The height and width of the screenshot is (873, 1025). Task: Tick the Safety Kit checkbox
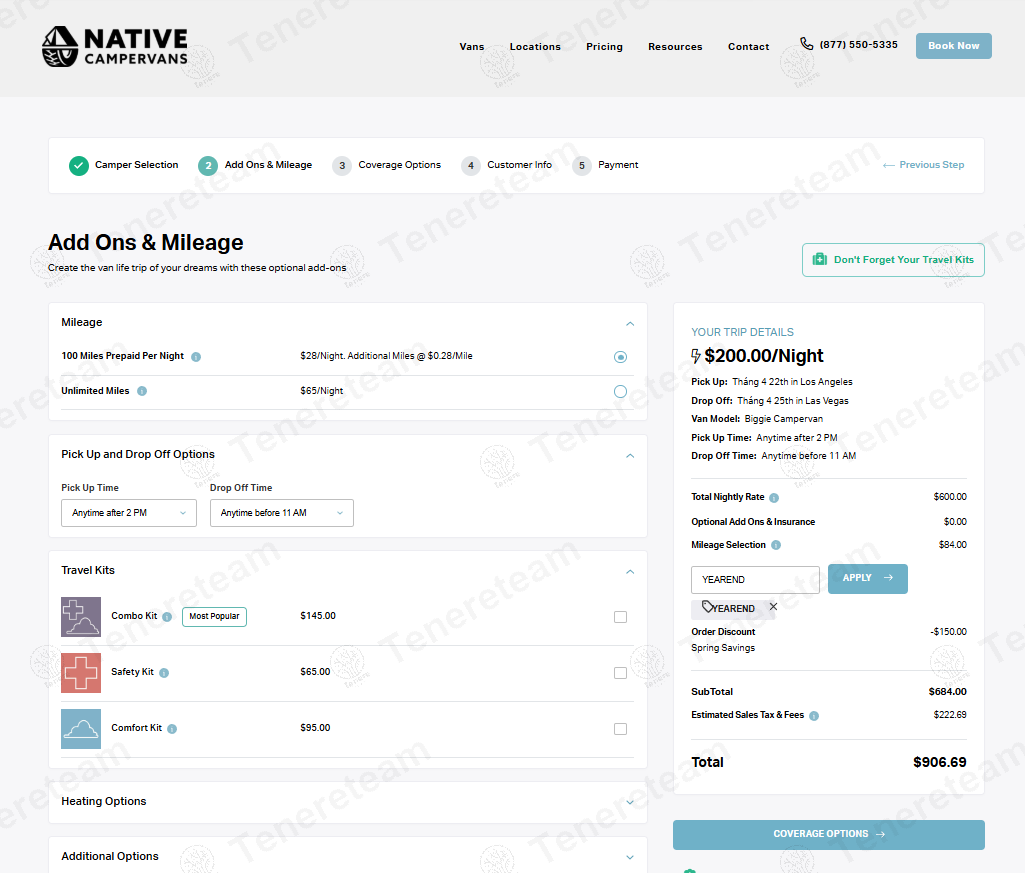pos(620,673)
